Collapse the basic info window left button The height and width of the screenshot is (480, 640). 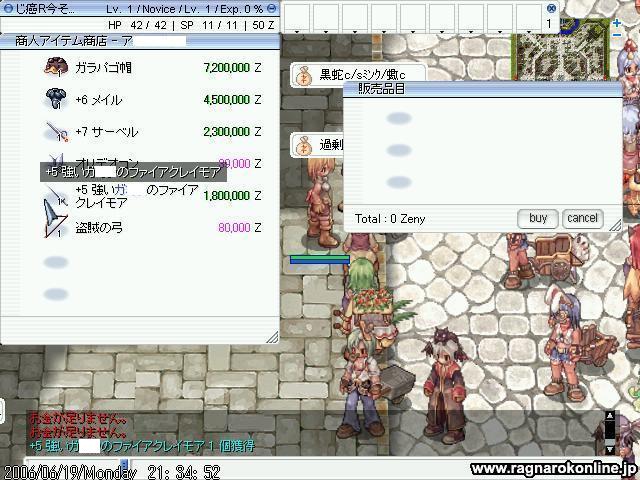point(8,9)
